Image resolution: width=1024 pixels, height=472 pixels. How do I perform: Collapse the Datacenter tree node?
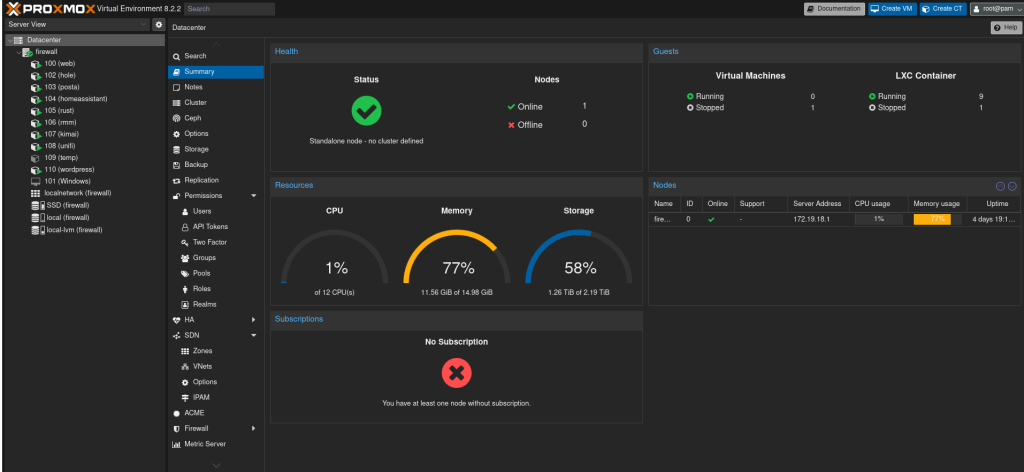tap(8, 40)
